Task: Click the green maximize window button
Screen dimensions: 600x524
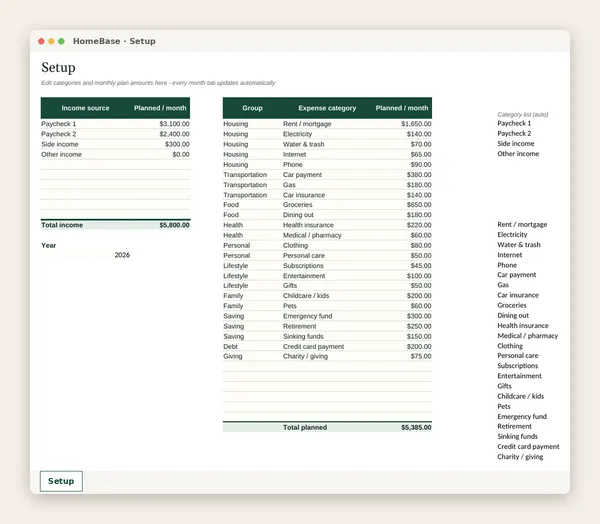Action: [x=61, y=41]
